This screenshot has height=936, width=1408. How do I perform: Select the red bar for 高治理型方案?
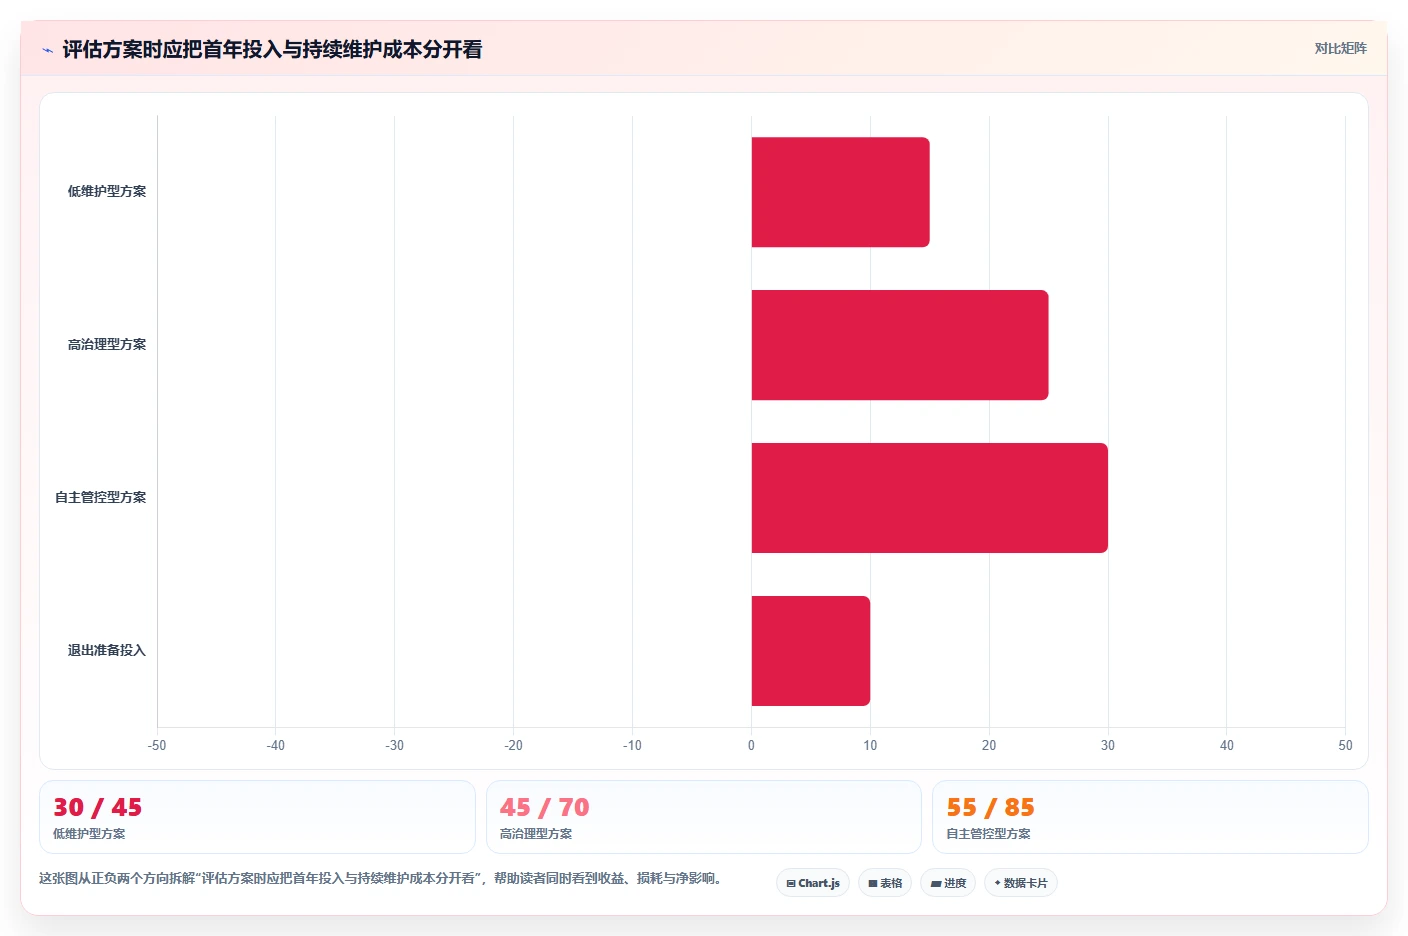point(900,345)
